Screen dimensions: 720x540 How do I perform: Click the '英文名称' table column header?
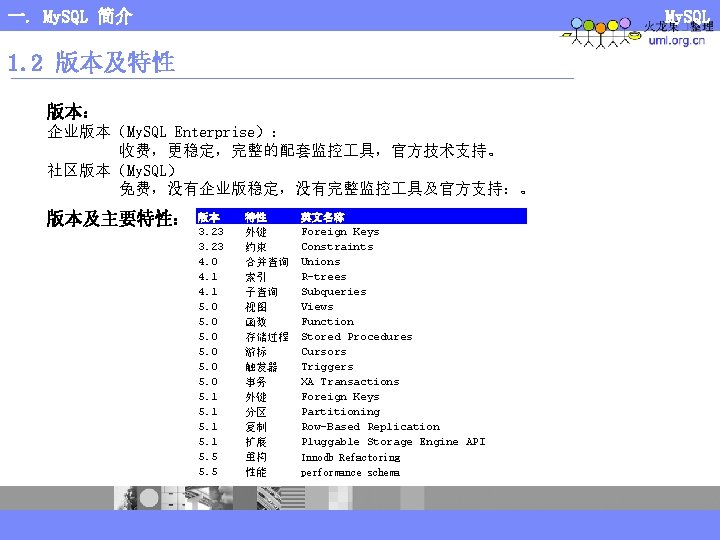click(322, 217)
